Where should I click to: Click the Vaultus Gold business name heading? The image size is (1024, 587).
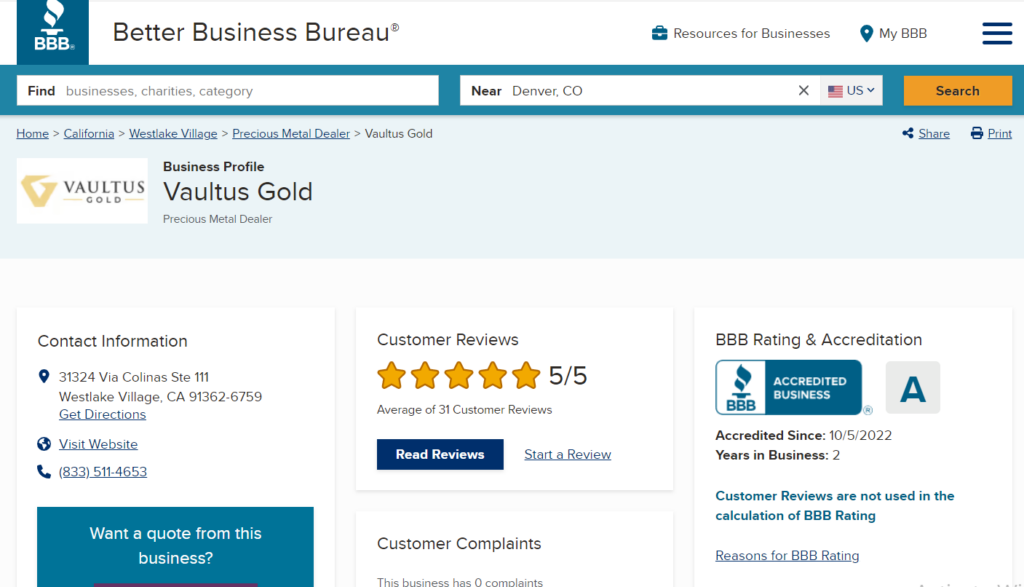point(238,192)
